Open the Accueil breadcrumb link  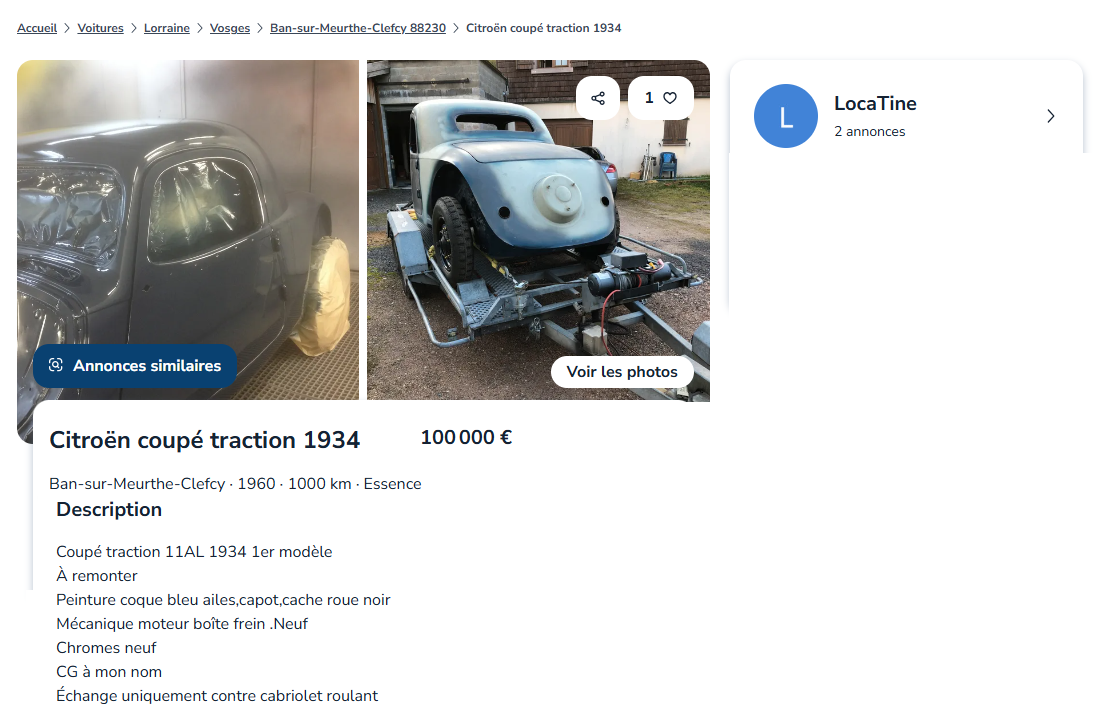(x=37, y=28)
